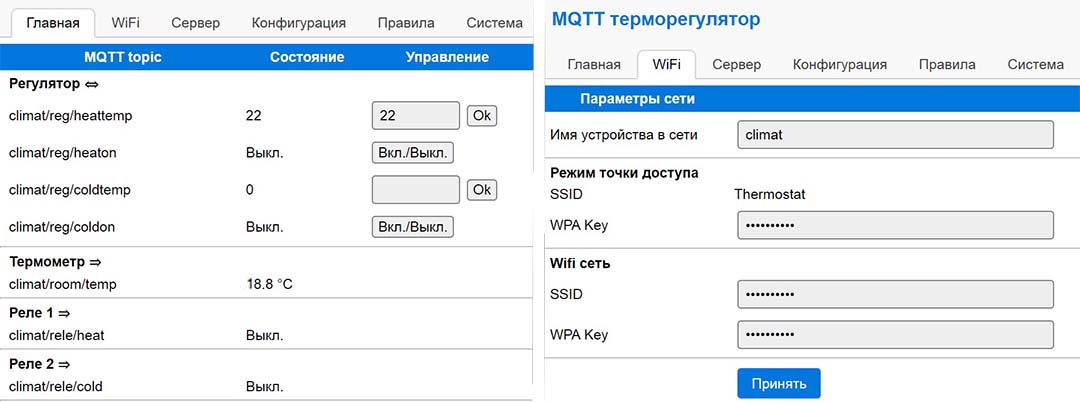Open Сервер tab in the right panel
Screen dimensions: 1080x403
coord(736,65)
